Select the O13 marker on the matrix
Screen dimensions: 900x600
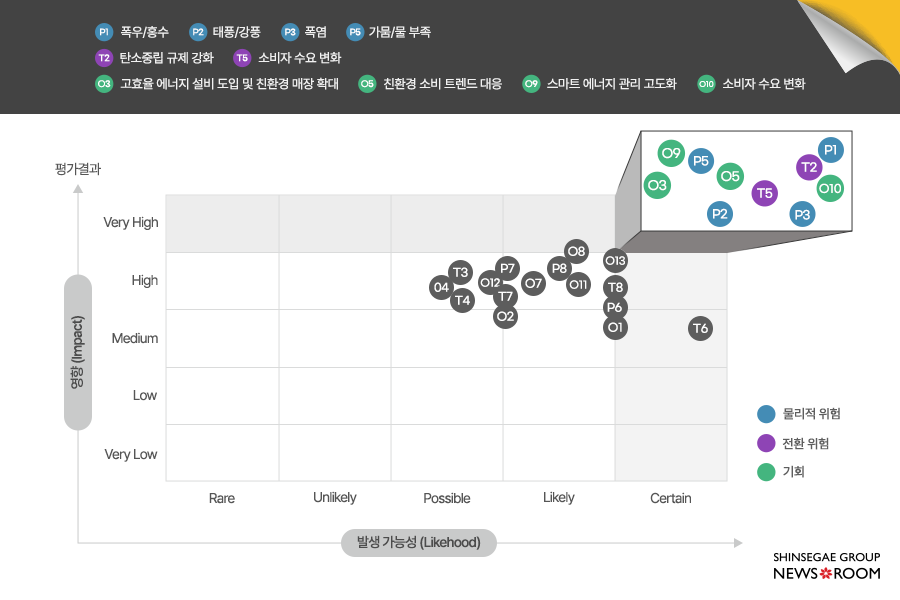tap(615, 261)
